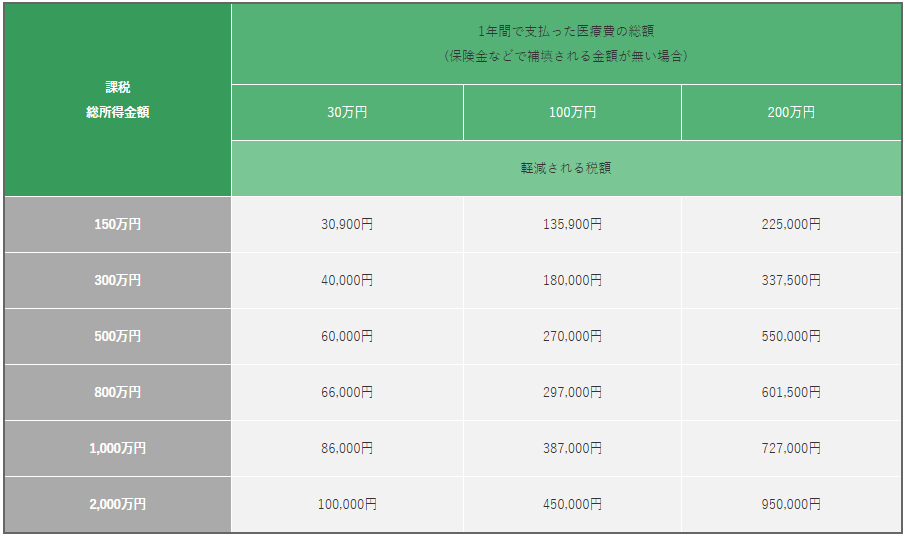The height and width of the screenshot is (536, 905).
Task: Select the 2,000万円 income row label
Action: coord(118,504)
